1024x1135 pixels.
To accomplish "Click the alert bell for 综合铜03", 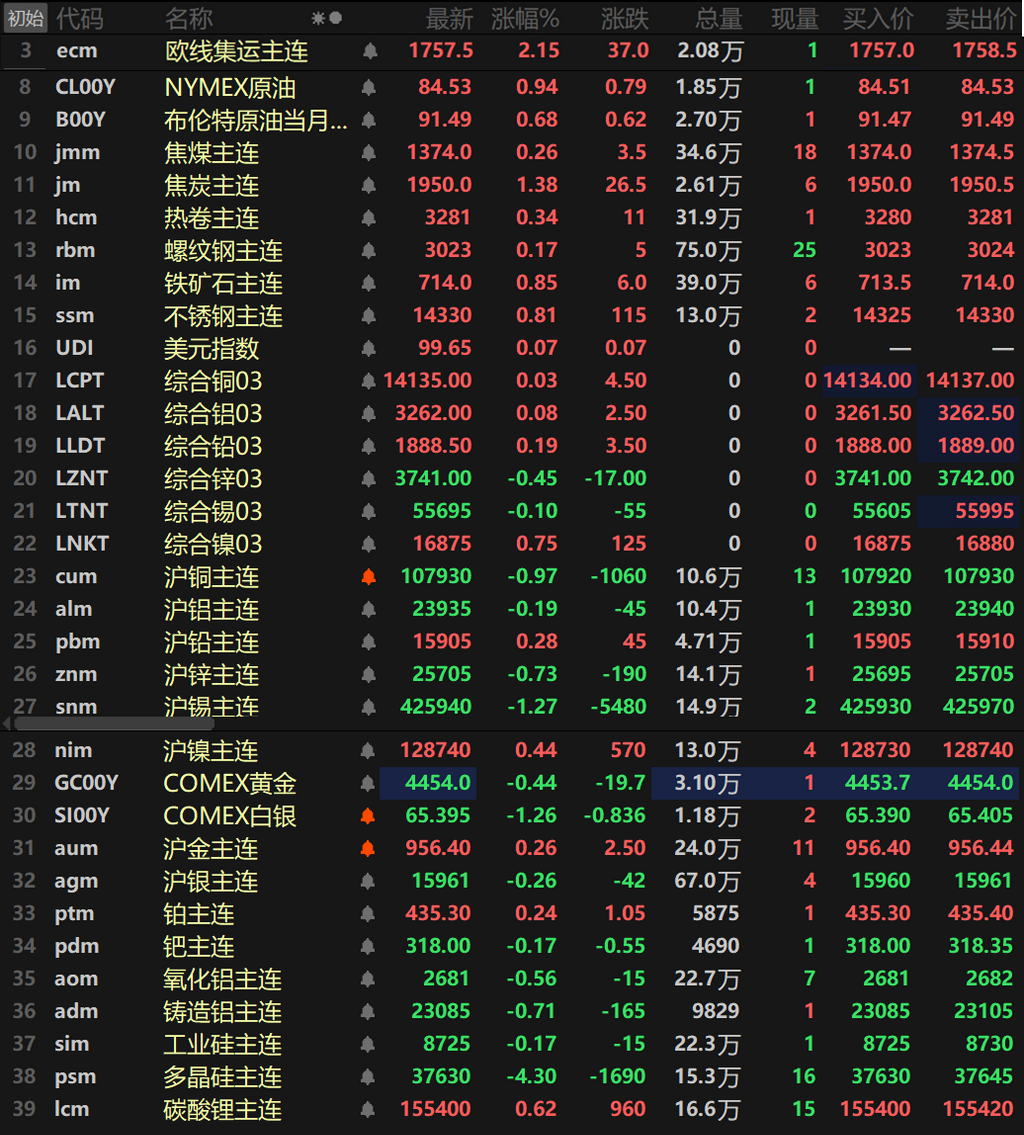I will click(x=368, y=381).
